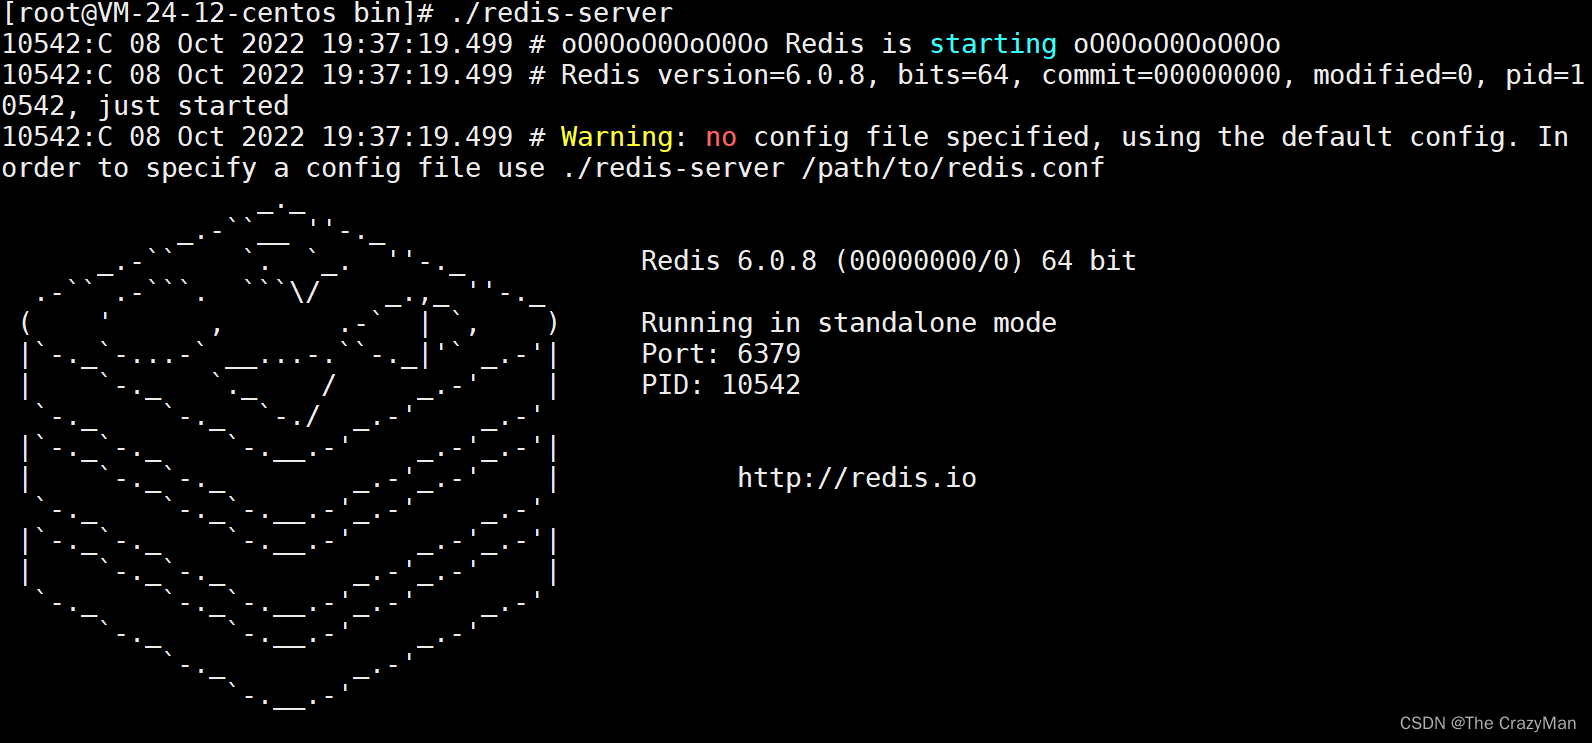Click the shell prompt [root@VM-24-12-centos bin]#

coord(218,14)
